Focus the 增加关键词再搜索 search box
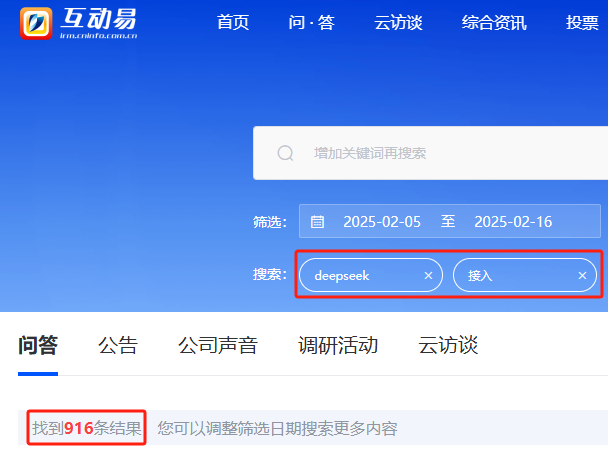The image size is (608, 456). pyautogui.click(x=430, y=153)
